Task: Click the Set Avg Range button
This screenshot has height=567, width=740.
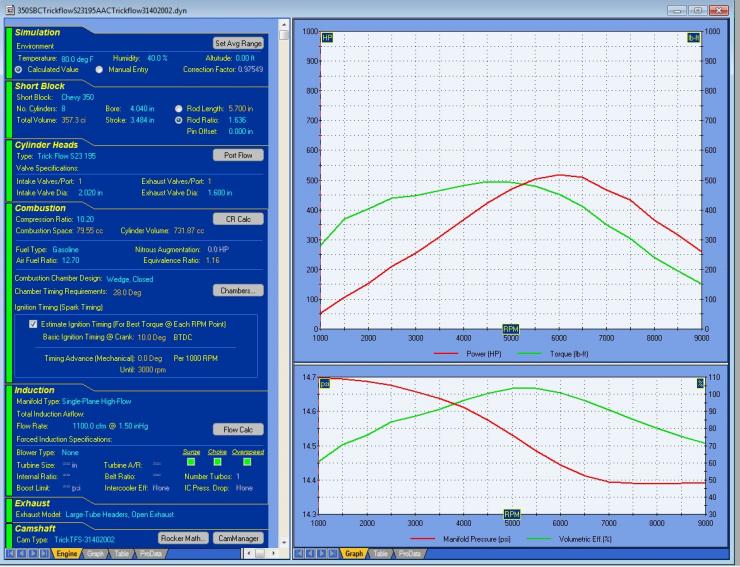Action: click(x=238, y=43)
